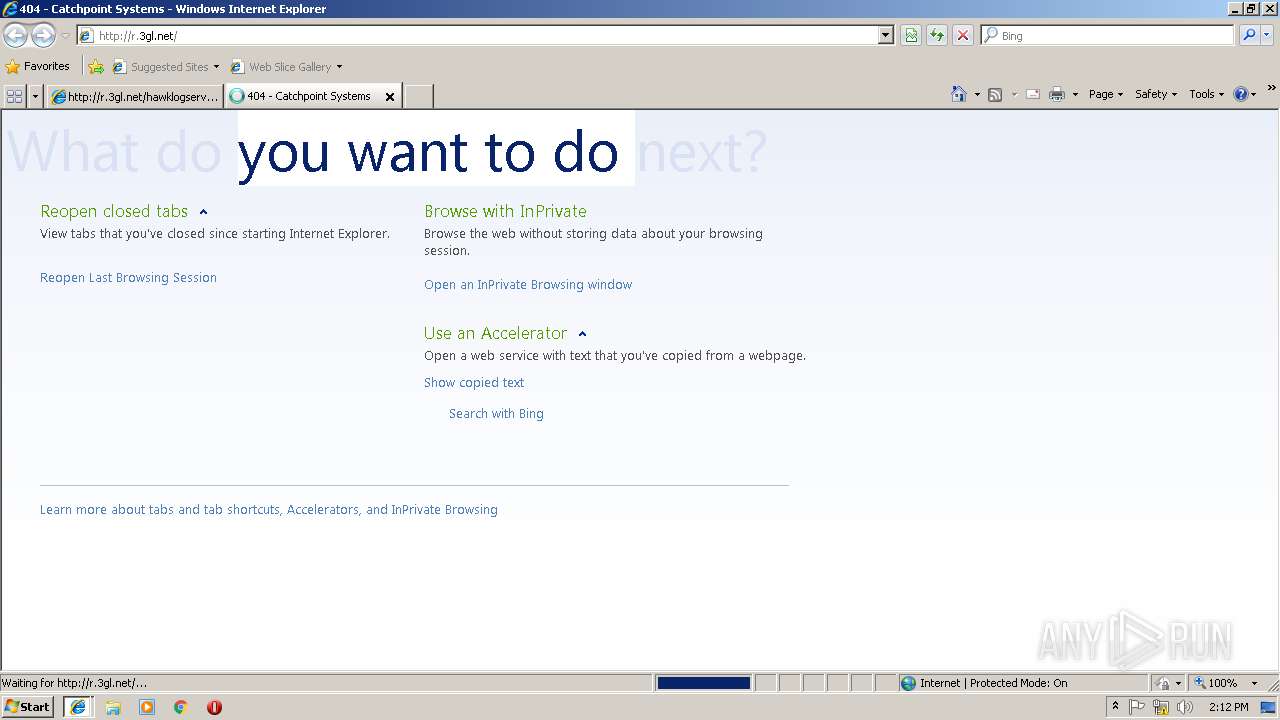Switch to the r.3gl.net/hawklogserv tab

[135, 96]
